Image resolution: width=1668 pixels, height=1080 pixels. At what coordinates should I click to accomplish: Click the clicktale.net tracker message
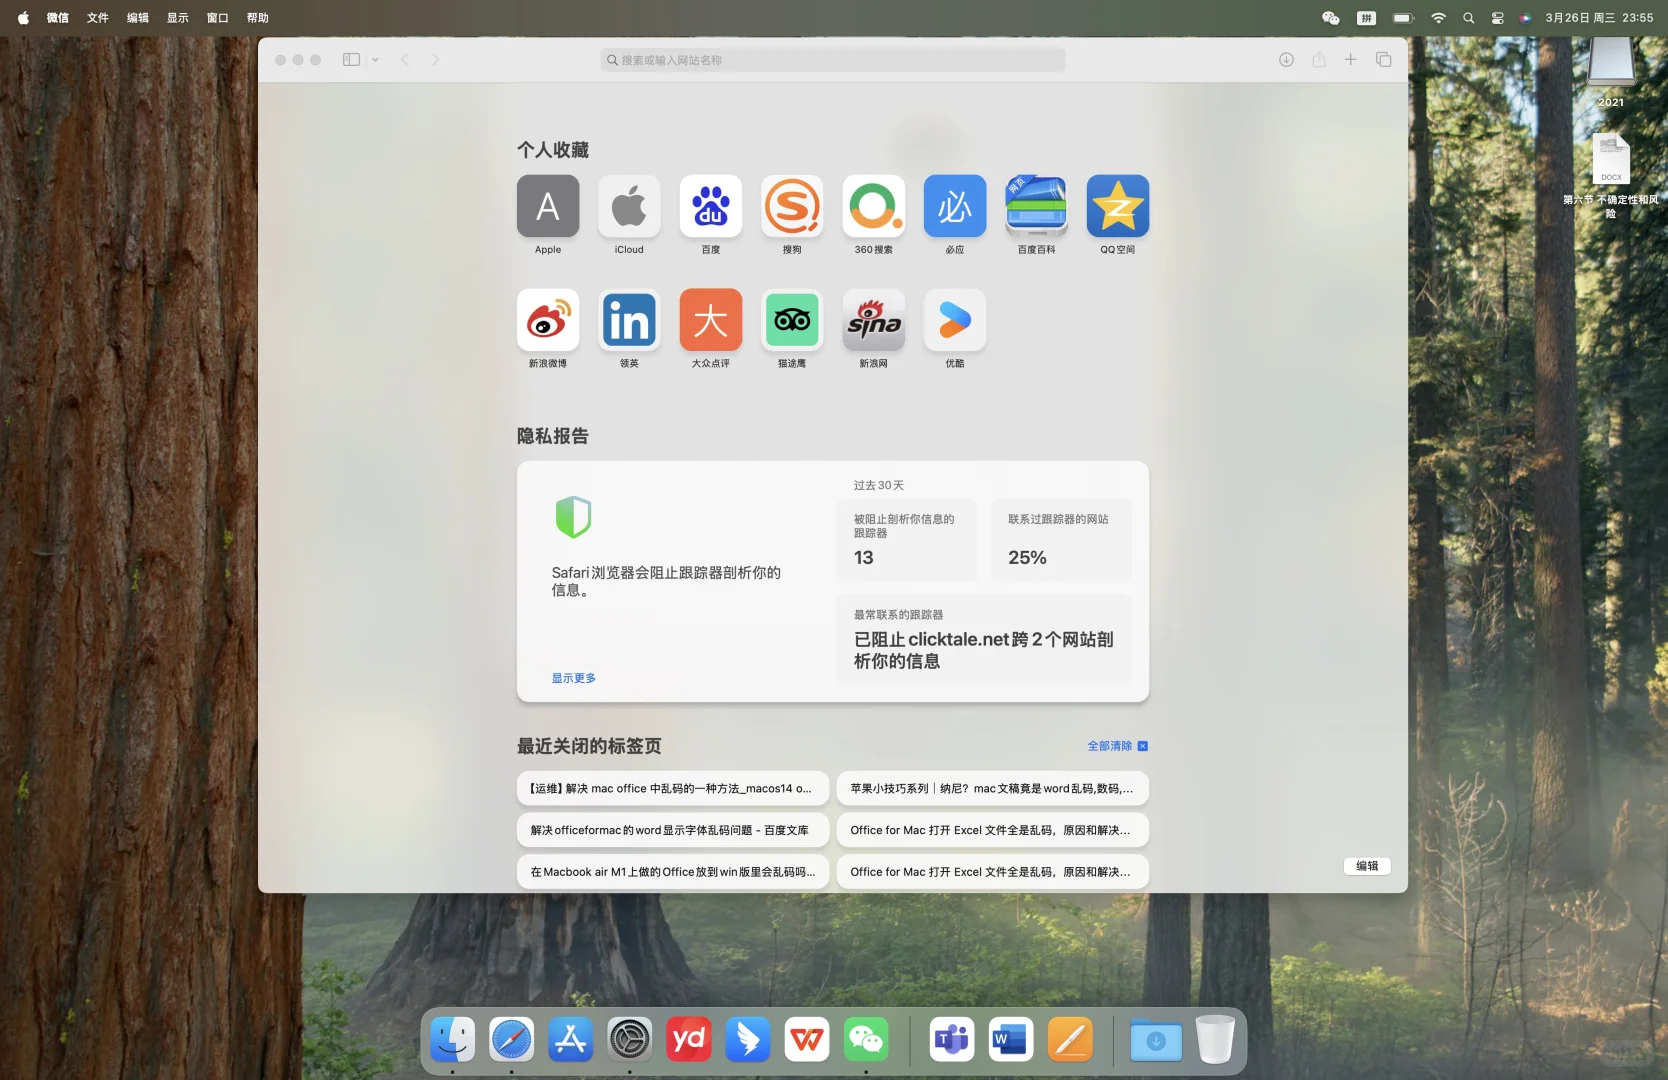click(x=984, y=650)
